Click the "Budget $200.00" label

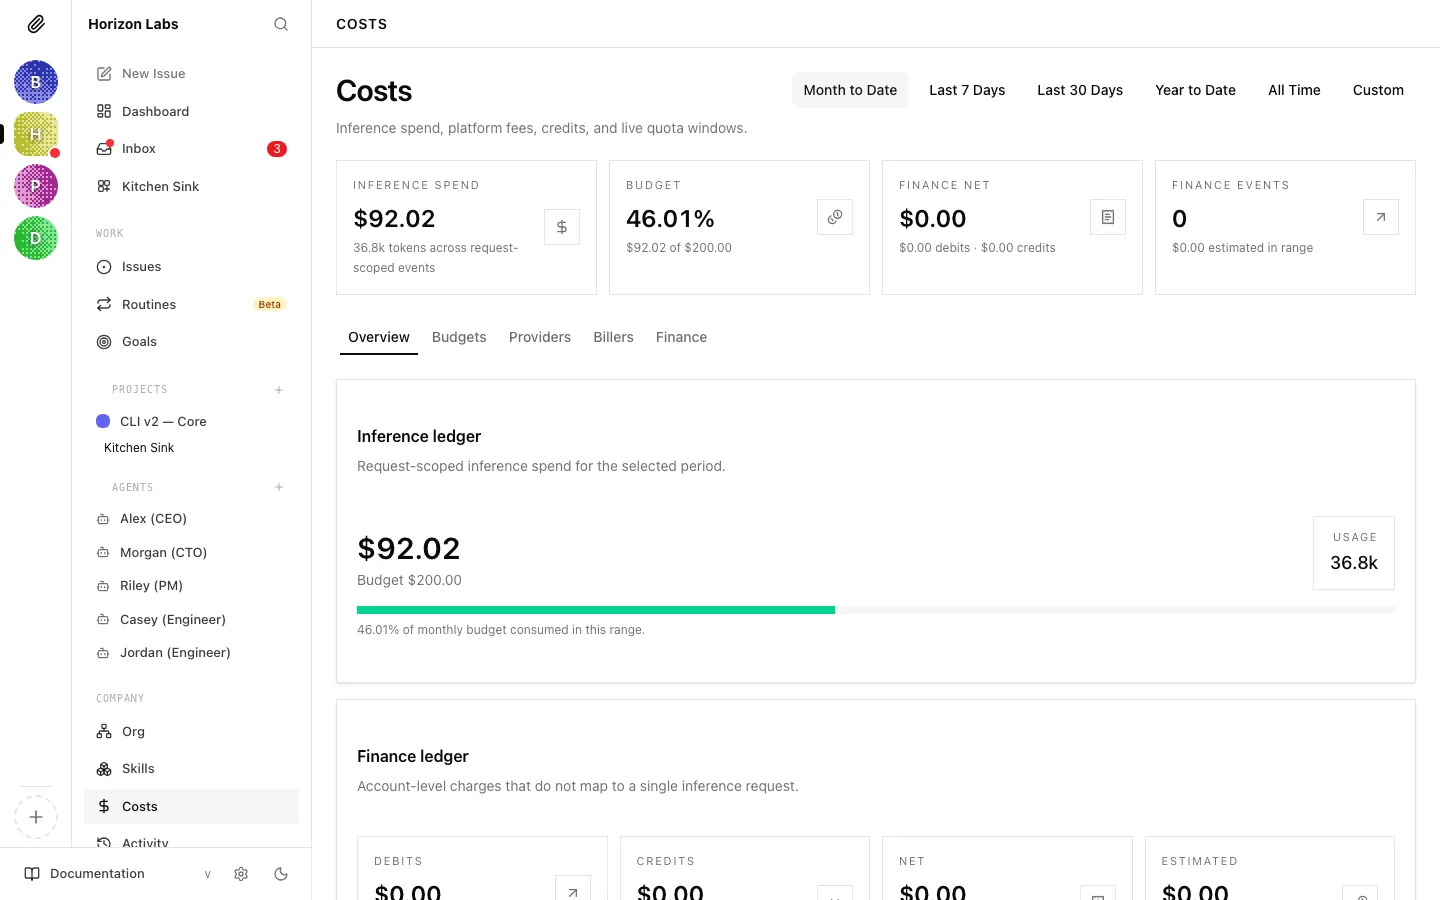[409, 580]
